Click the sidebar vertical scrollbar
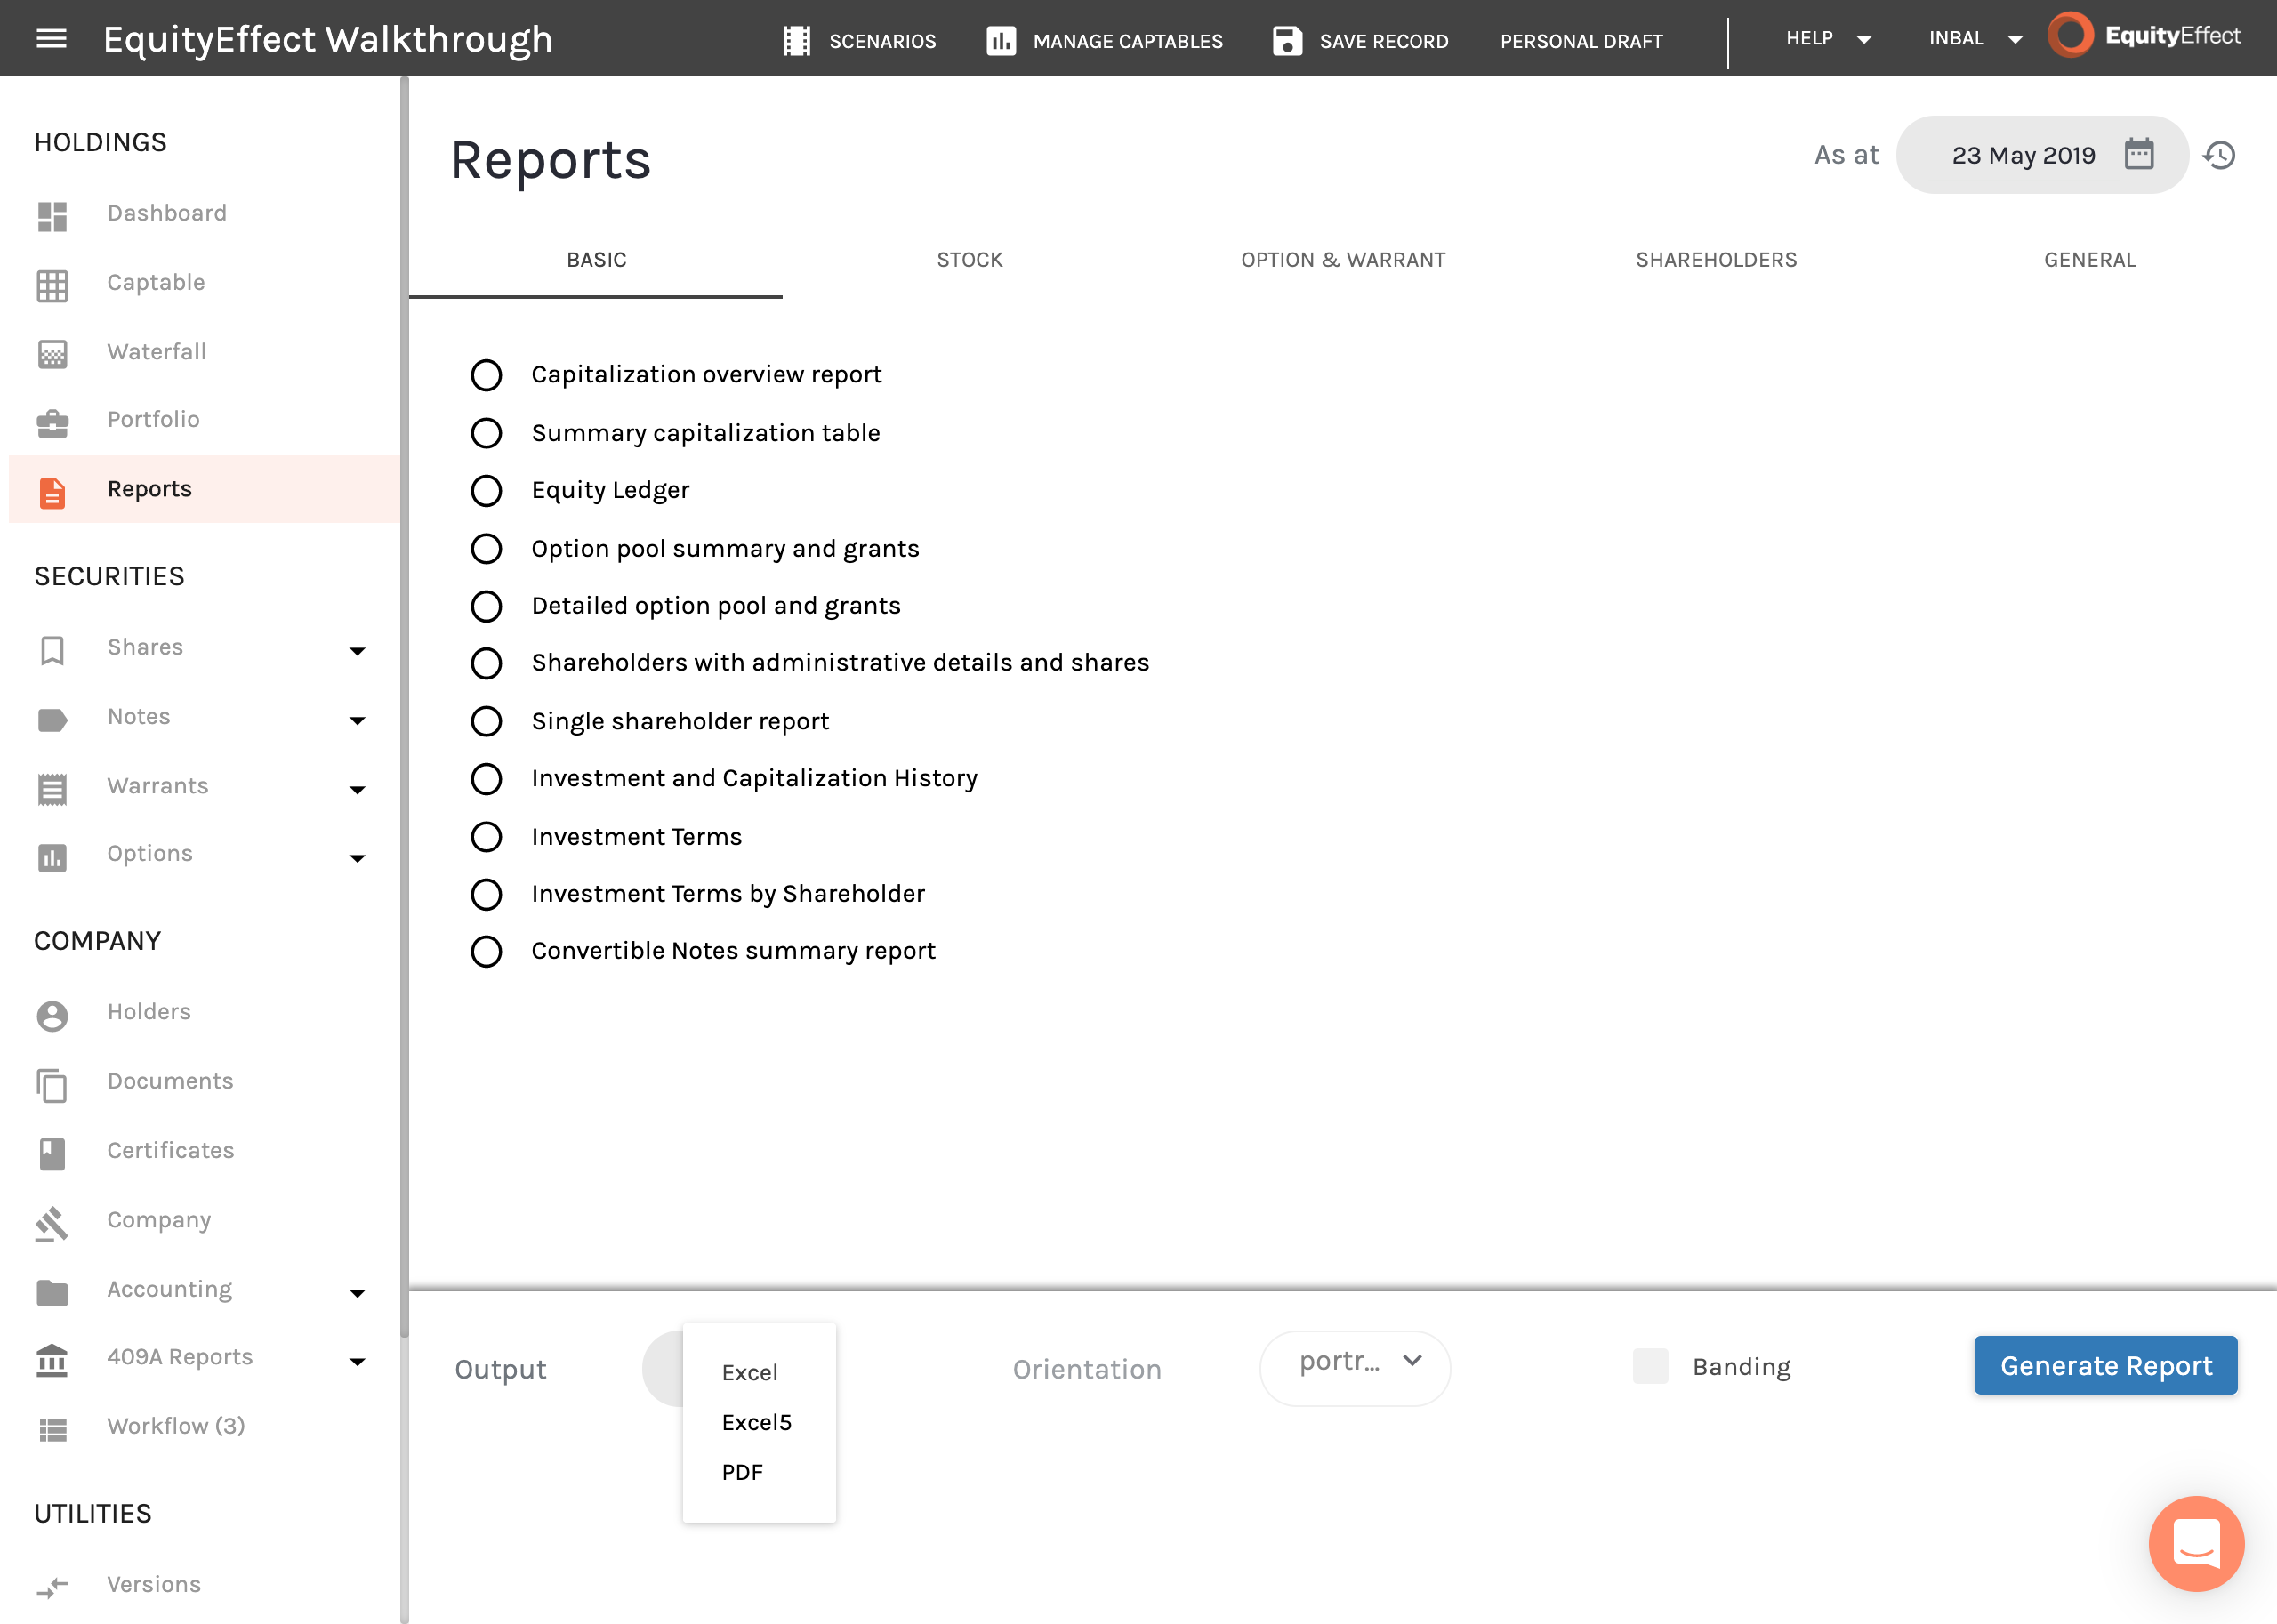The width and height of the screenshot is (2277, 1624). click(x=404, y=707)
